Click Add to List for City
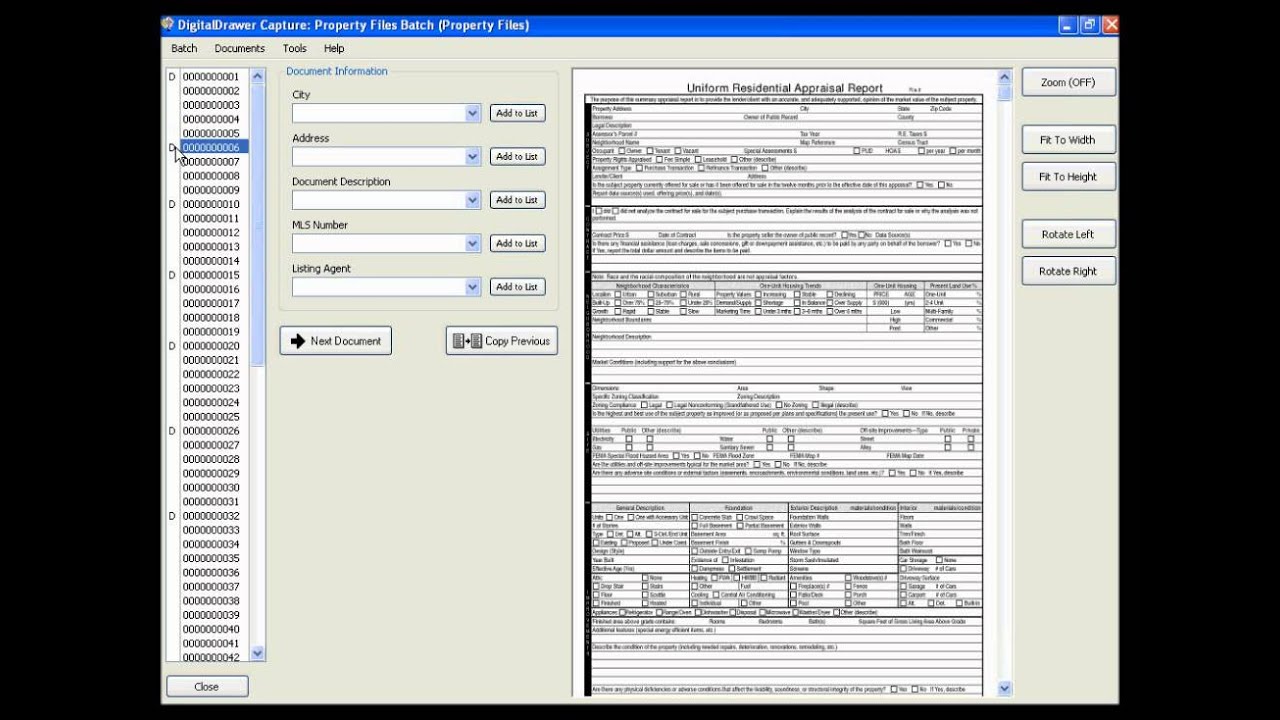1280x720 pixels. point(517,113)
